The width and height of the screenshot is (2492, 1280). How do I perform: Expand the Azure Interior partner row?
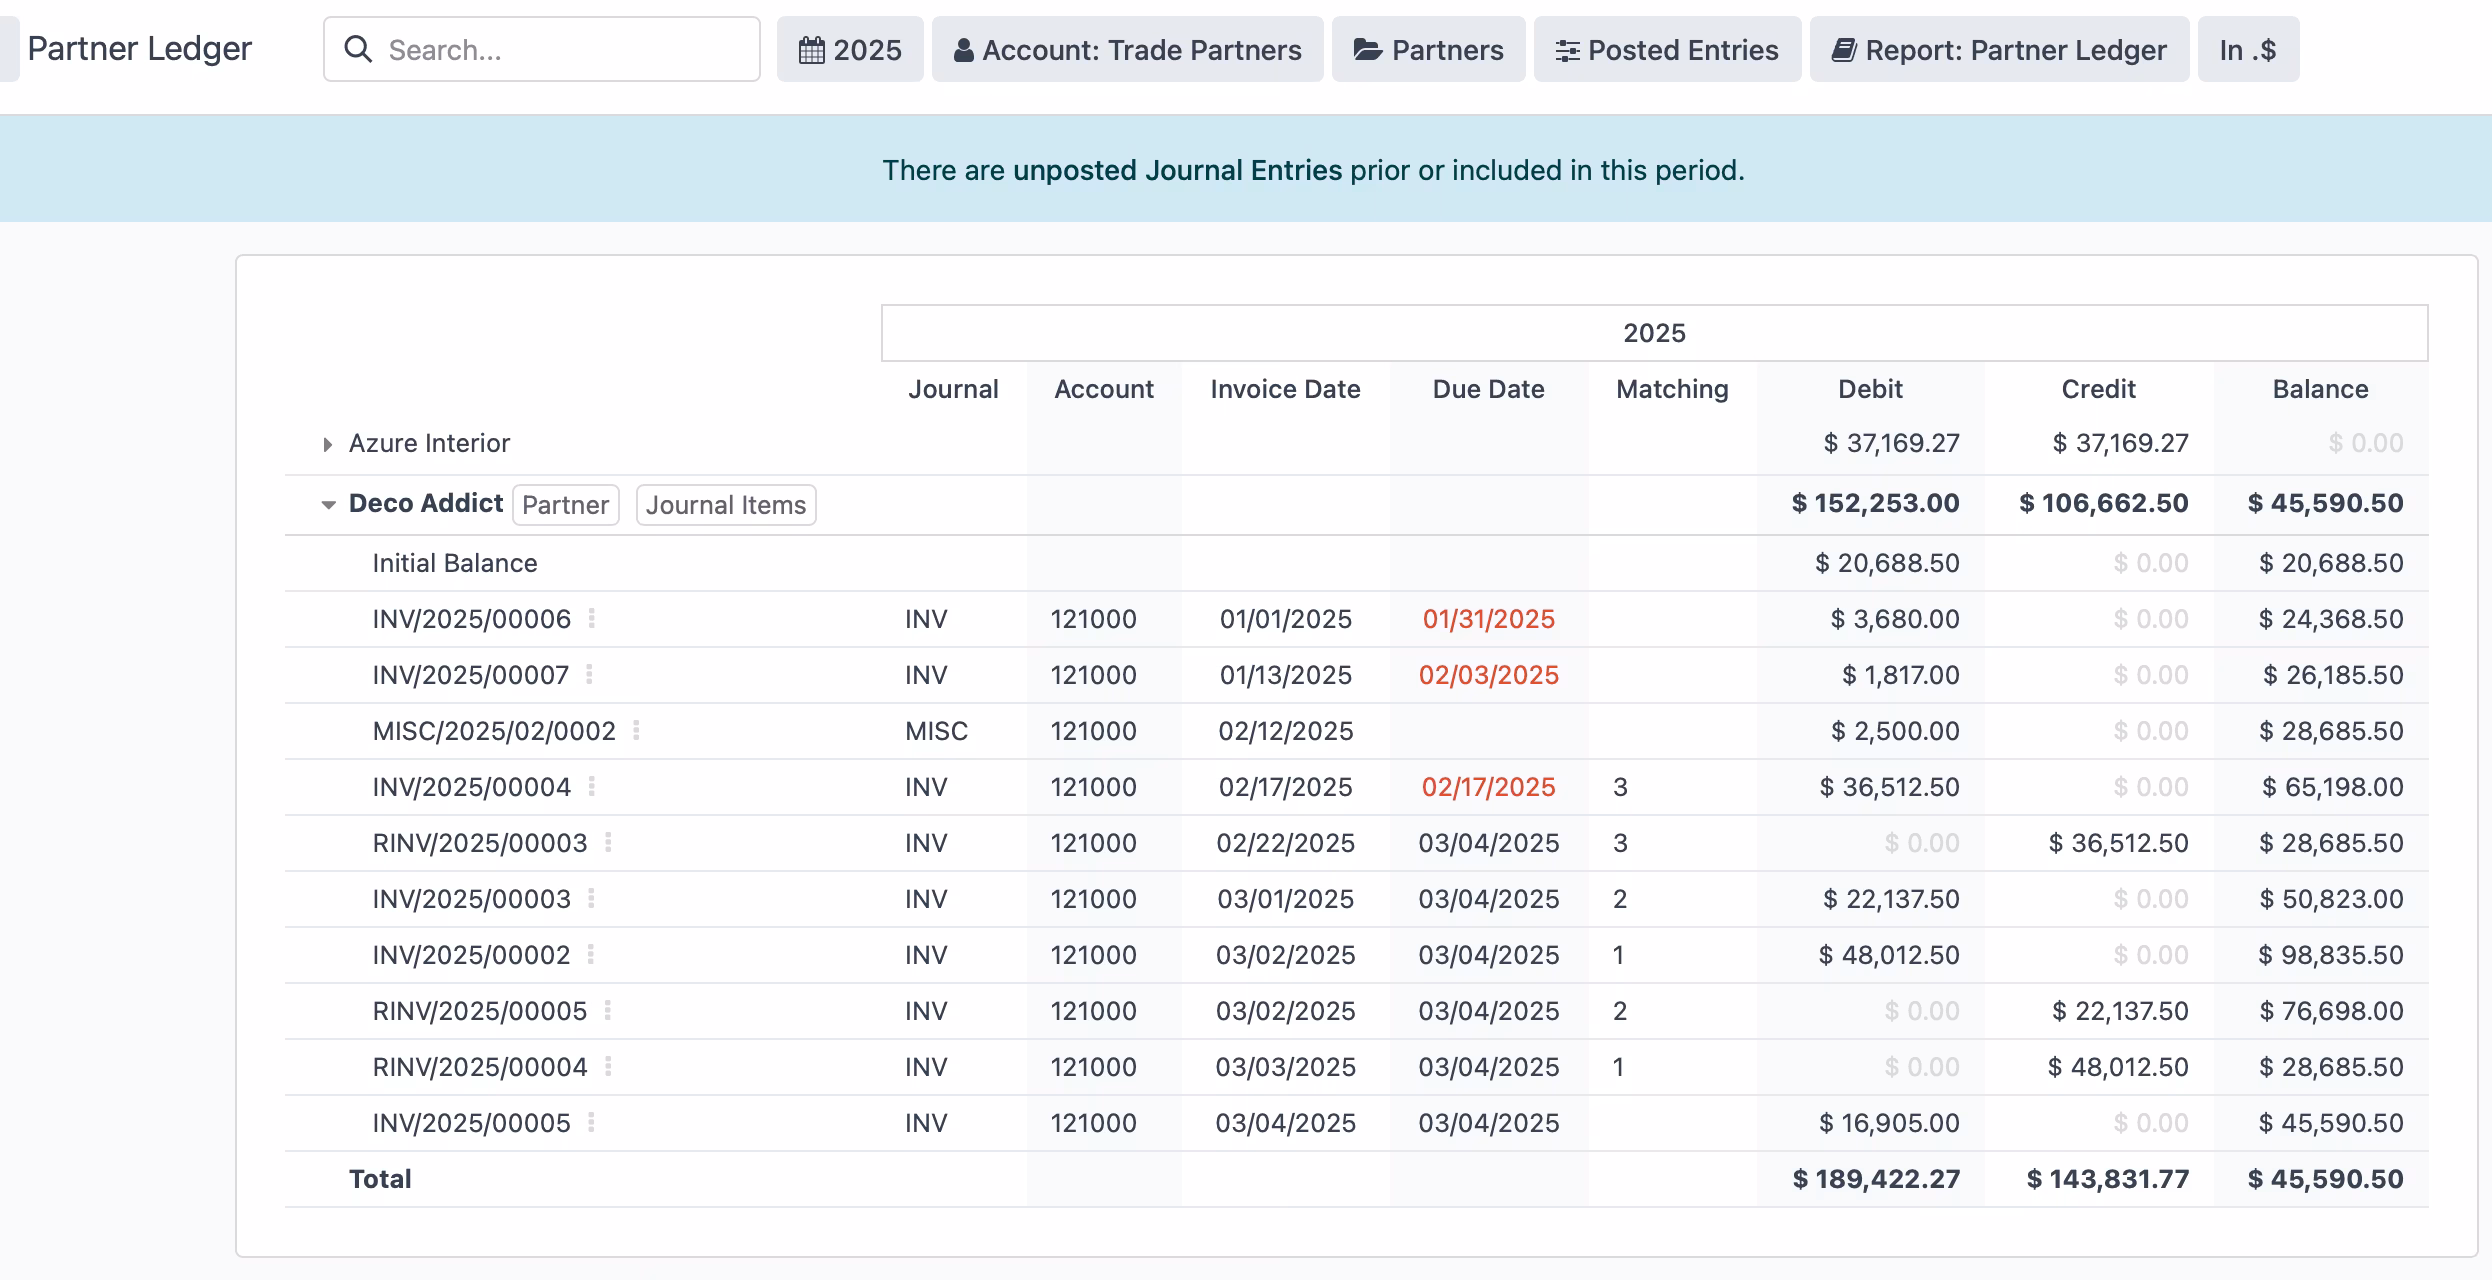pyautogui.click(x=327, y=444)
